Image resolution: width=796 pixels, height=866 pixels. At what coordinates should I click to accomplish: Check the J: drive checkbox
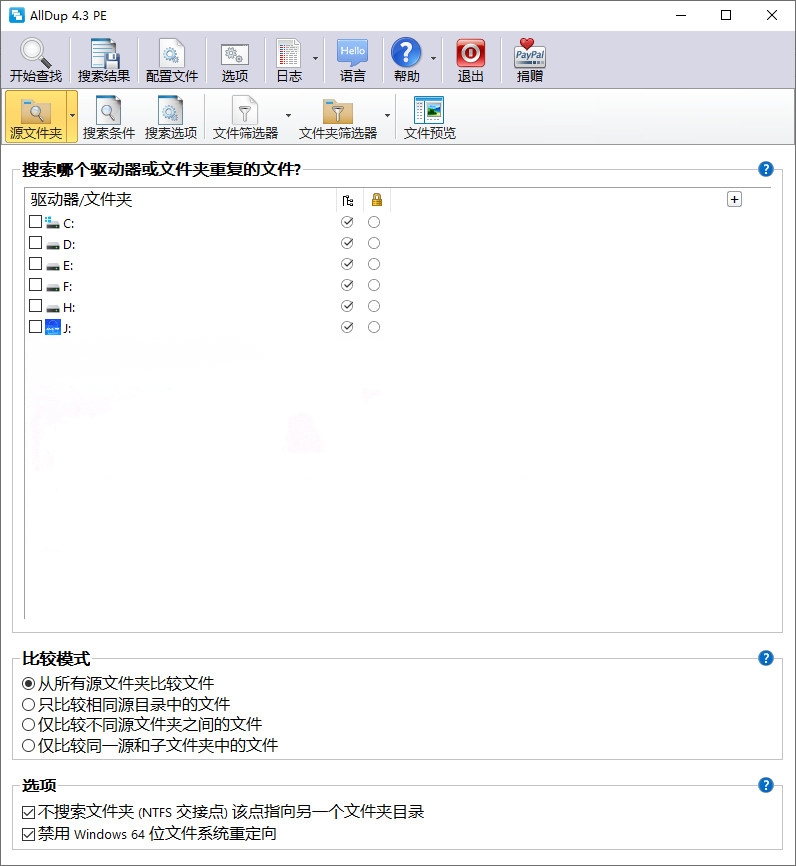(x=35, y=326)
